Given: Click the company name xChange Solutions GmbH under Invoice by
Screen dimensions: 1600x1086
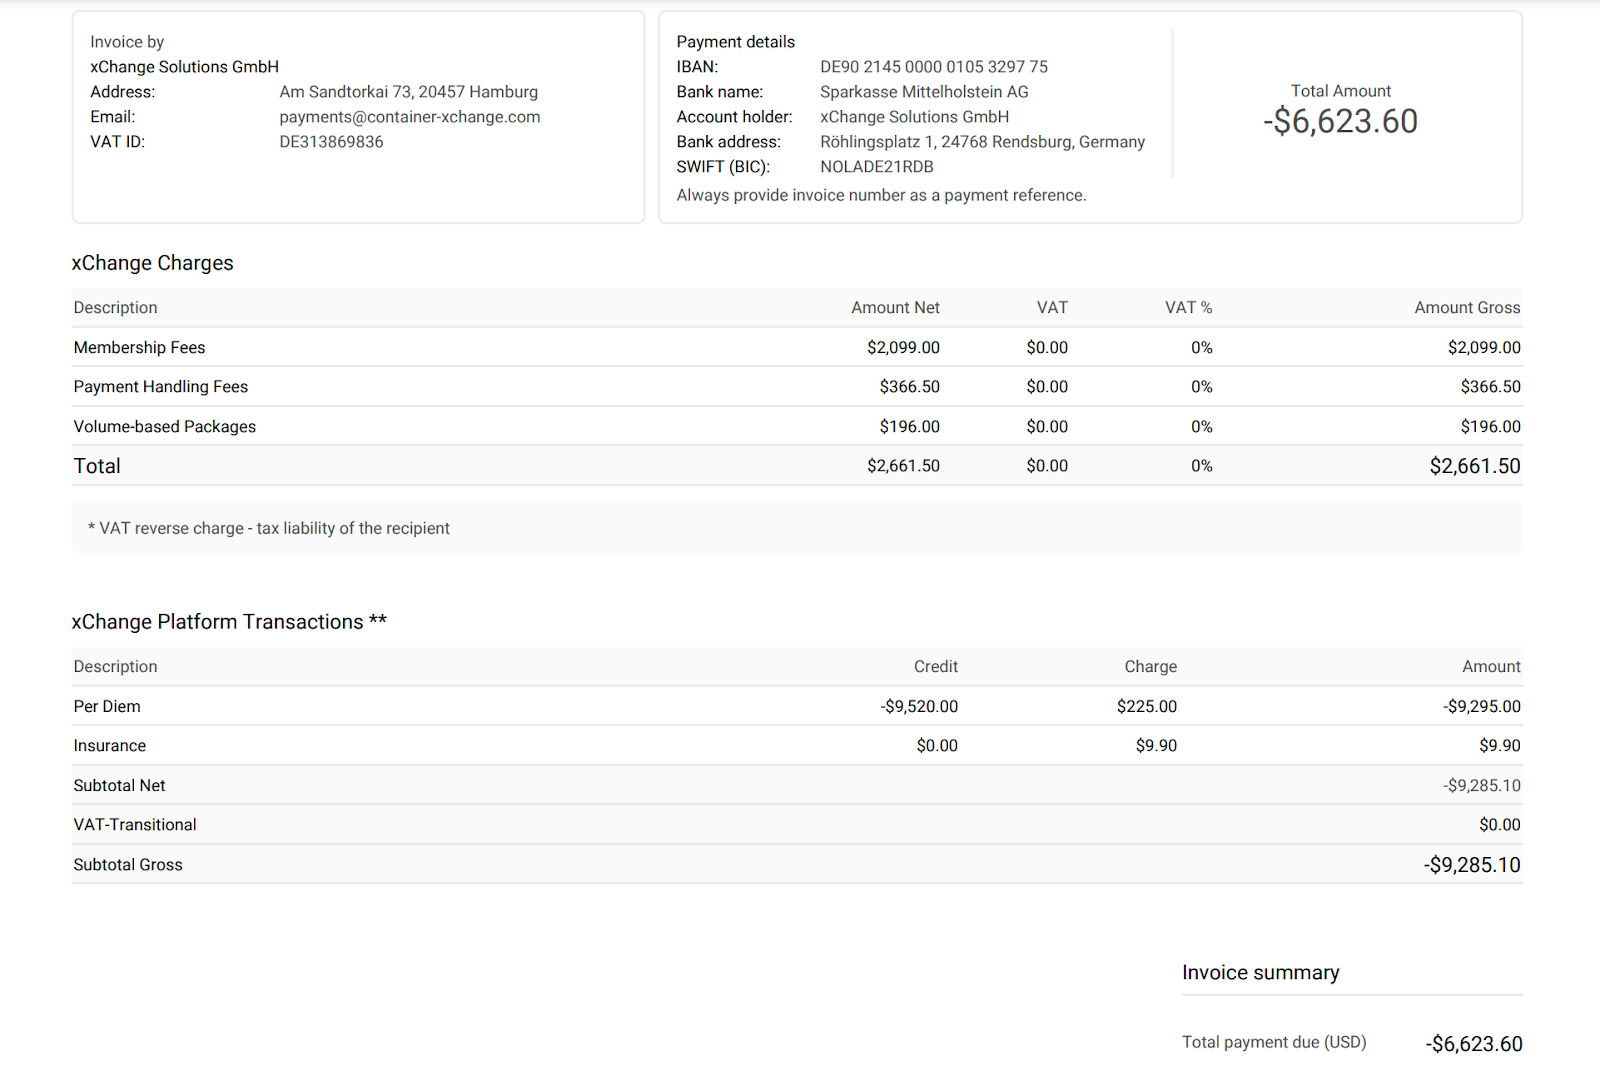Looking at the screenshot, I should coord(184,67).
